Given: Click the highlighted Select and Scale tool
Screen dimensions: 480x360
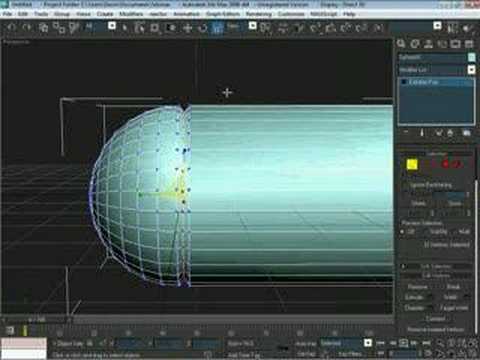Looking at the screenshot, I should 217,28.
